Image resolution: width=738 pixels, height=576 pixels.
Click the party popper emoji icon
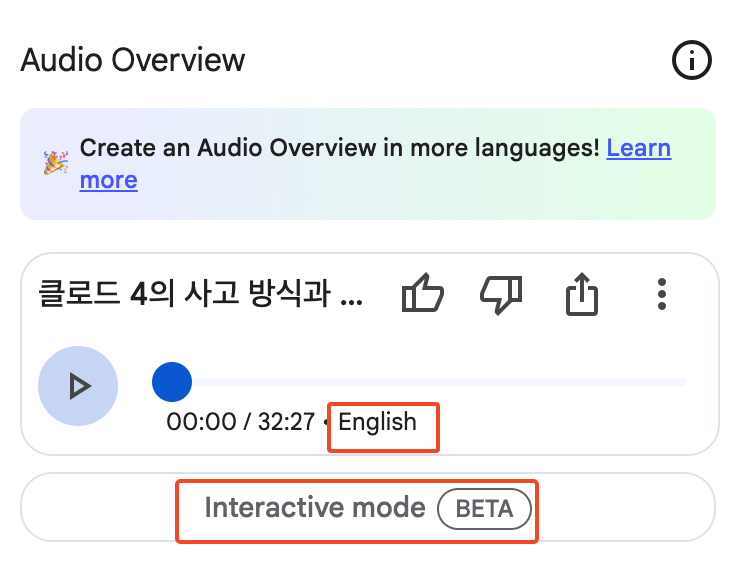click(x=56, y=163)
